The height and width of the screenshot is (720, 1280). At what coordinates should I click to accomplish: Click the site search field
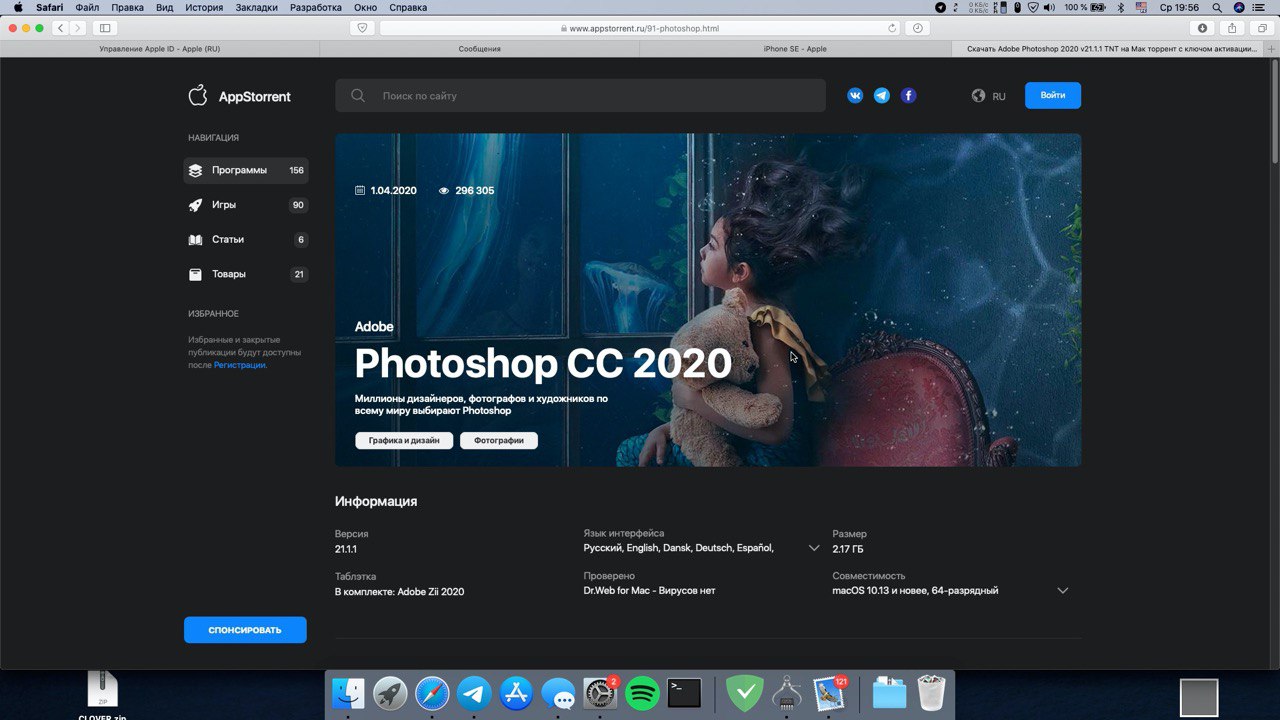pos(580,96)
